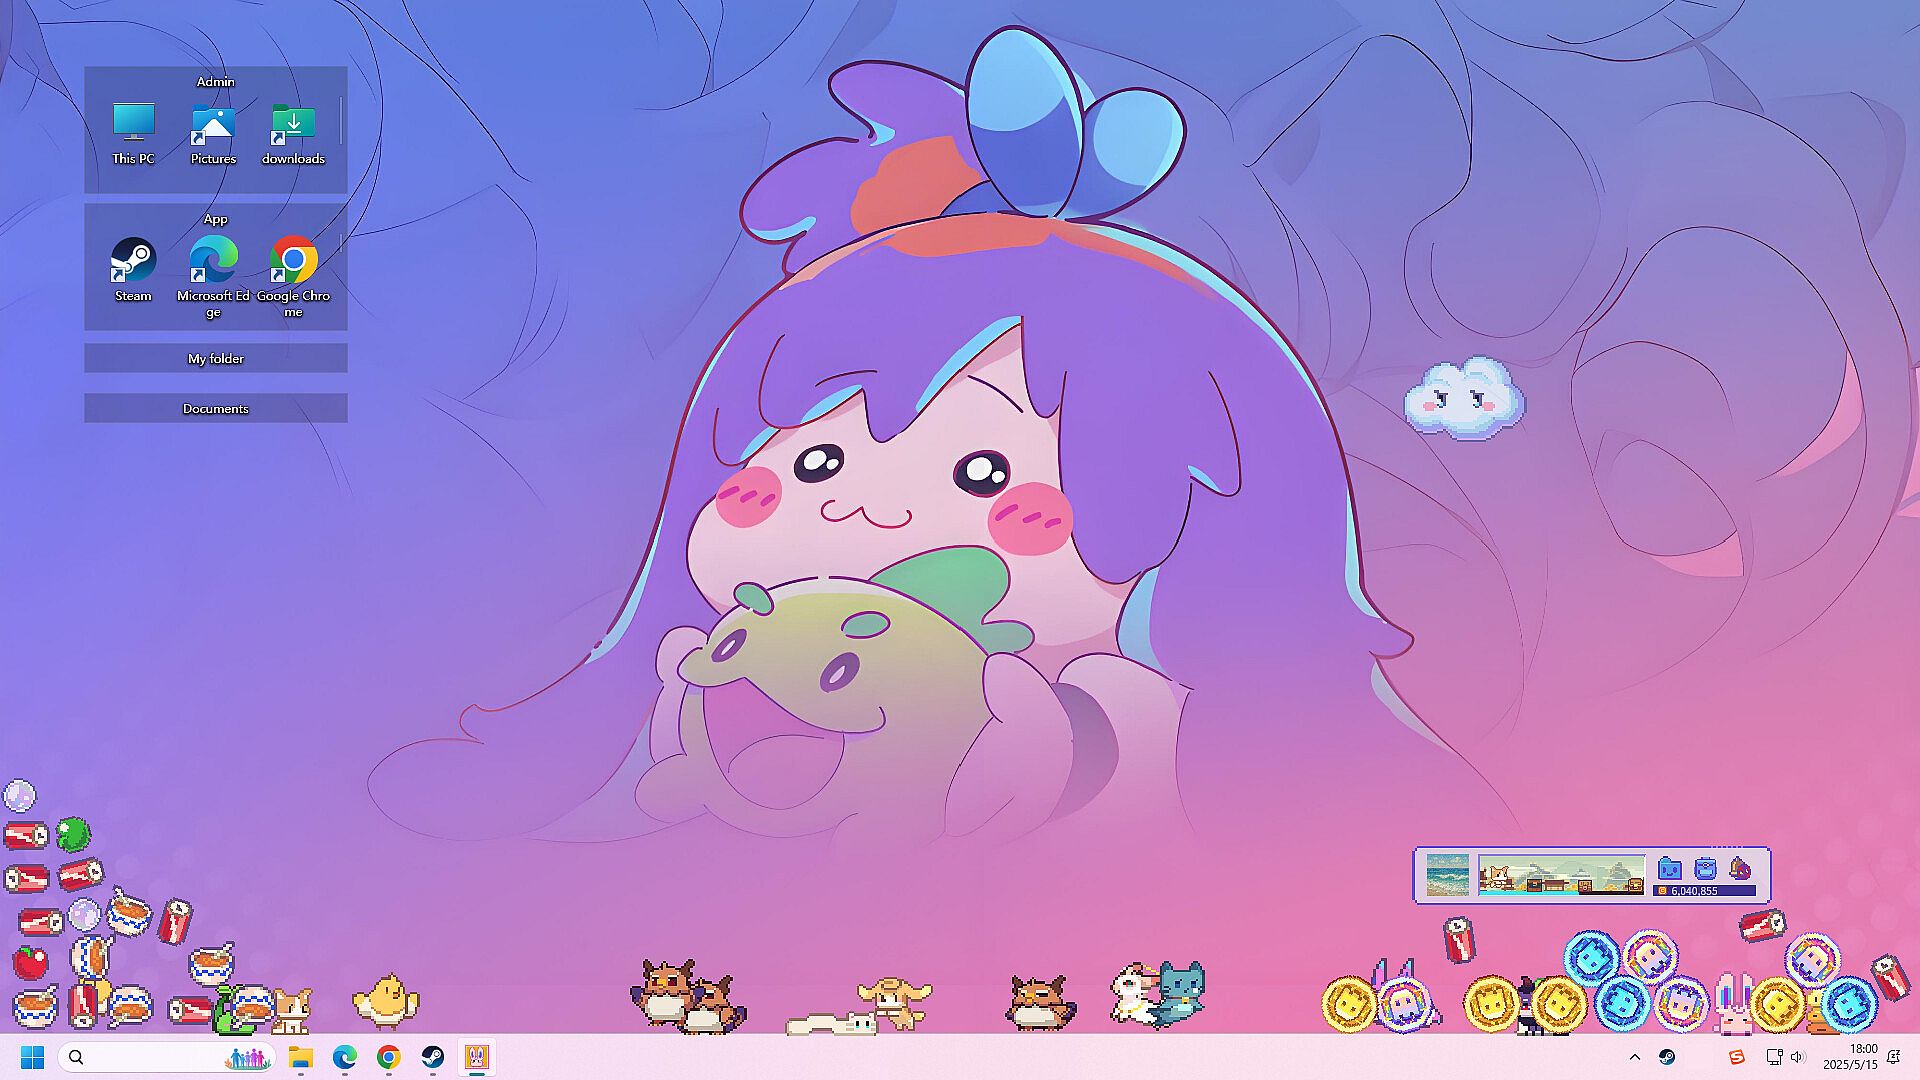Toggle the Windows do-not-disturb notification bell

(1893, 1057)
